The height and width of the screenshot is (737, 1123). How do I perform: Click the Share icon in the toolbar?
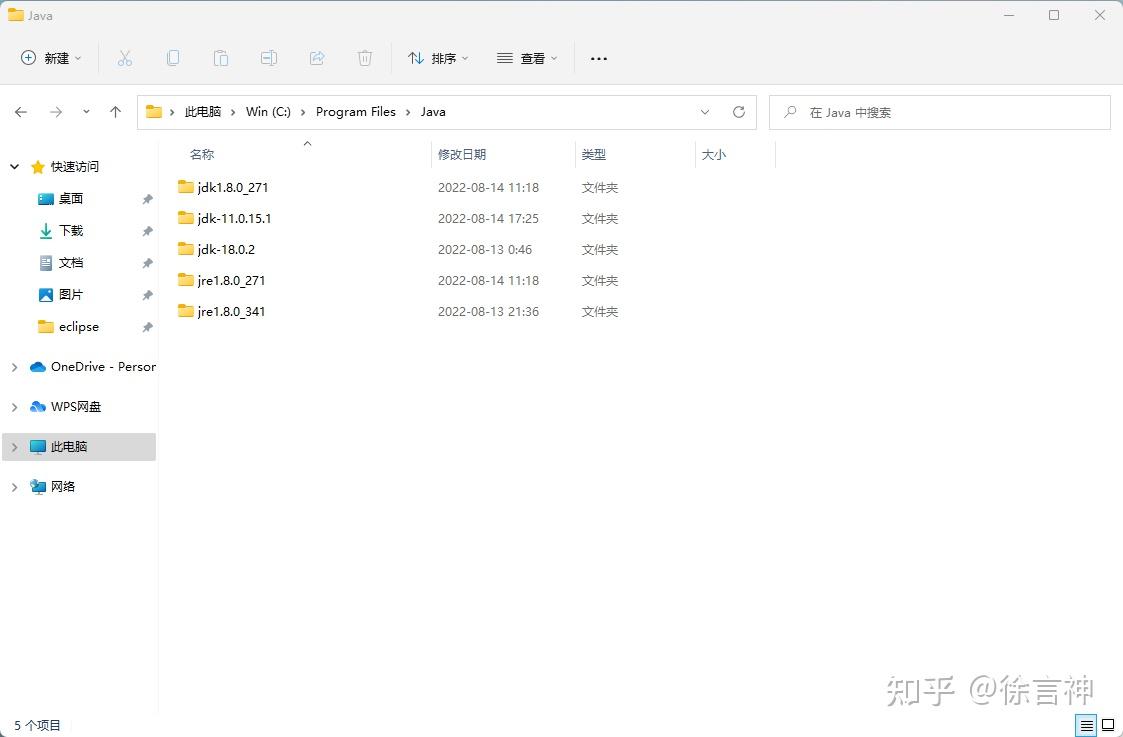point(317,58)
